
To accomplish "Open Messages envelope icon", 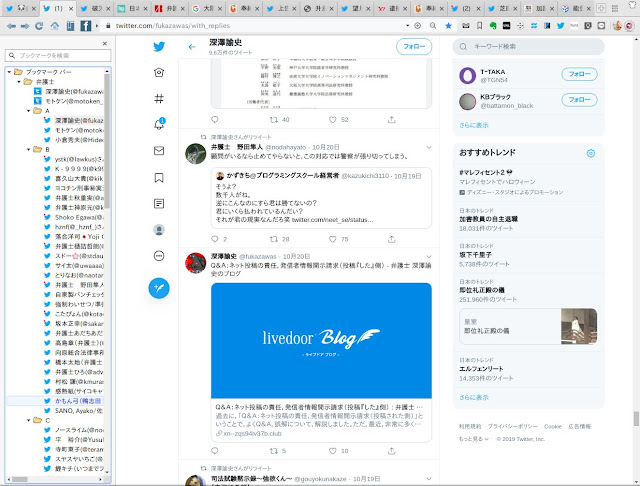I will (x=159, y=151).
